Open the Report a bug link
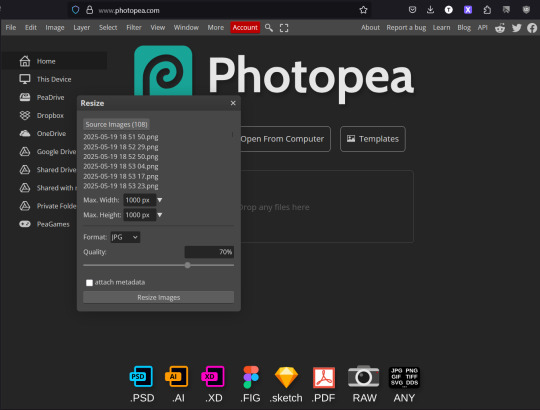Screen dimensions: 540x410 (406, 28)
